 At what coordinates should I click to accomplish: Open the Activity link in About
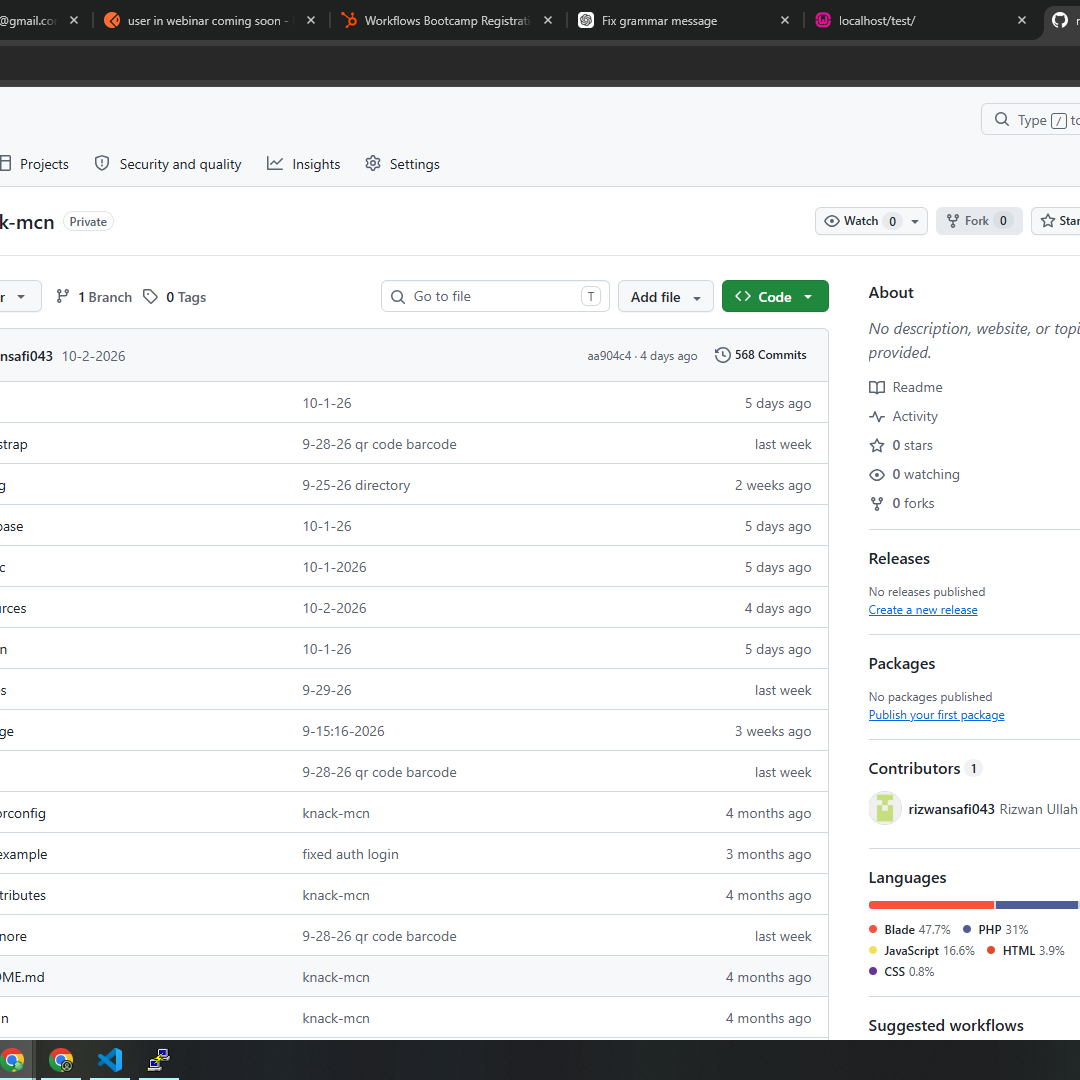click(904, 416)
